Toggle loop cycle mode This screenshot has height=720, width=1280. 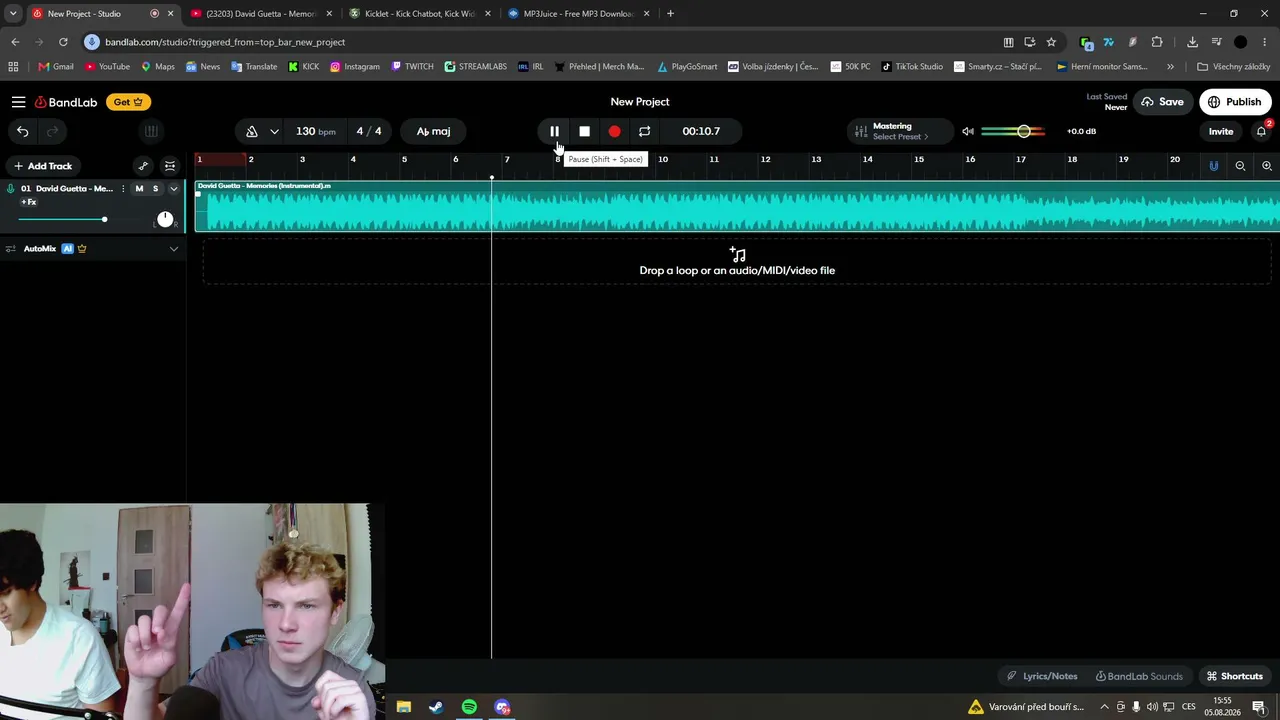pyautogui.click(x=644, y=131)
